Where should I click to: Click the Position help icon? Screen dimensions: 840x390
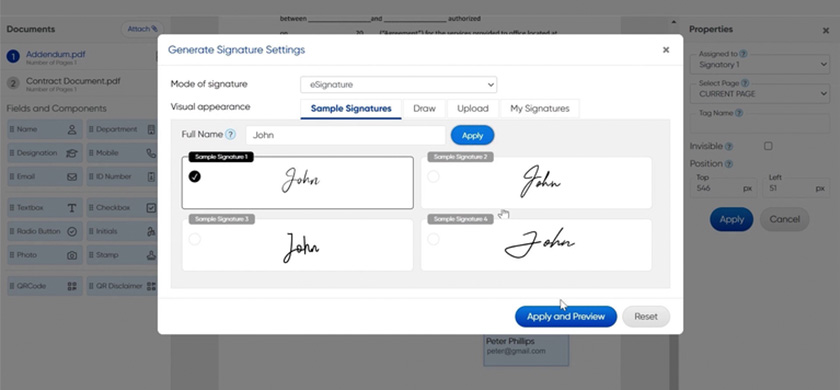pyautogui.click(x=729, y=164)
